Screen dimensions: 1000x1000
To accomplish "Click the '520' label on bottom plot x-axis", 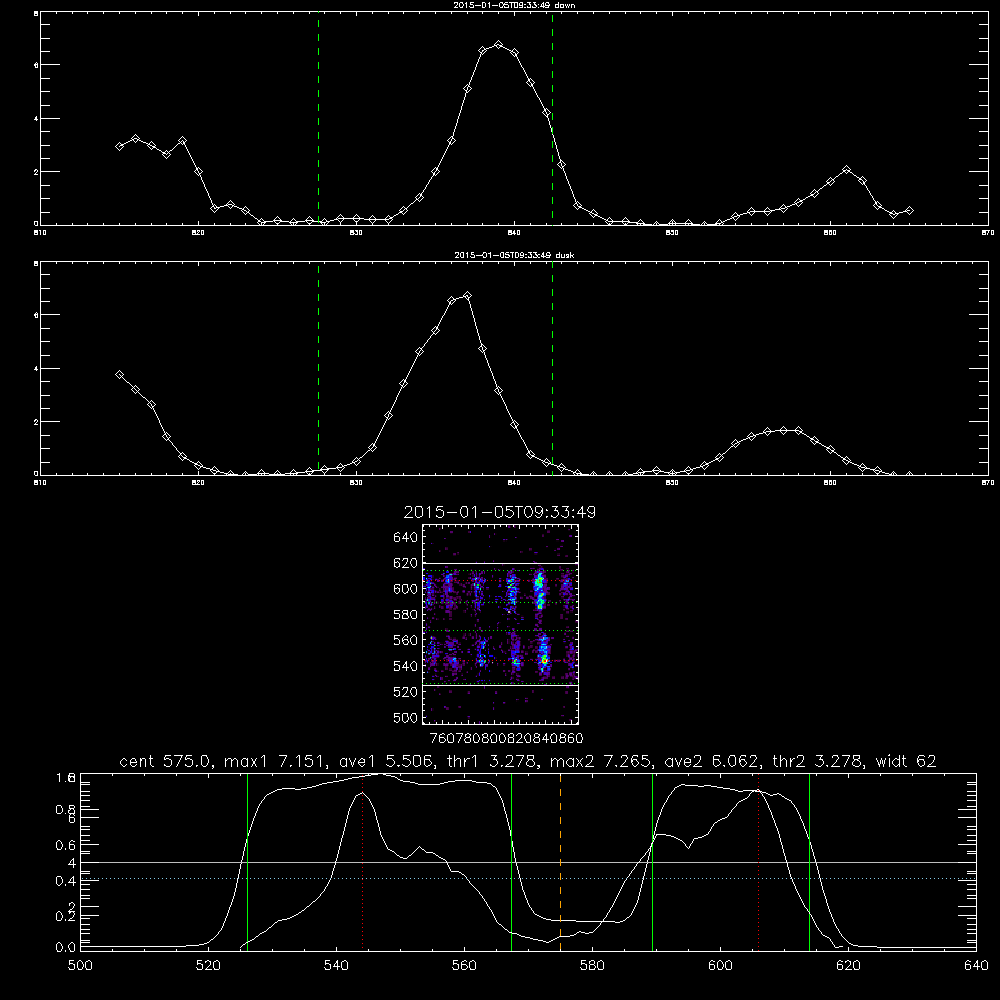I will 208,966.
